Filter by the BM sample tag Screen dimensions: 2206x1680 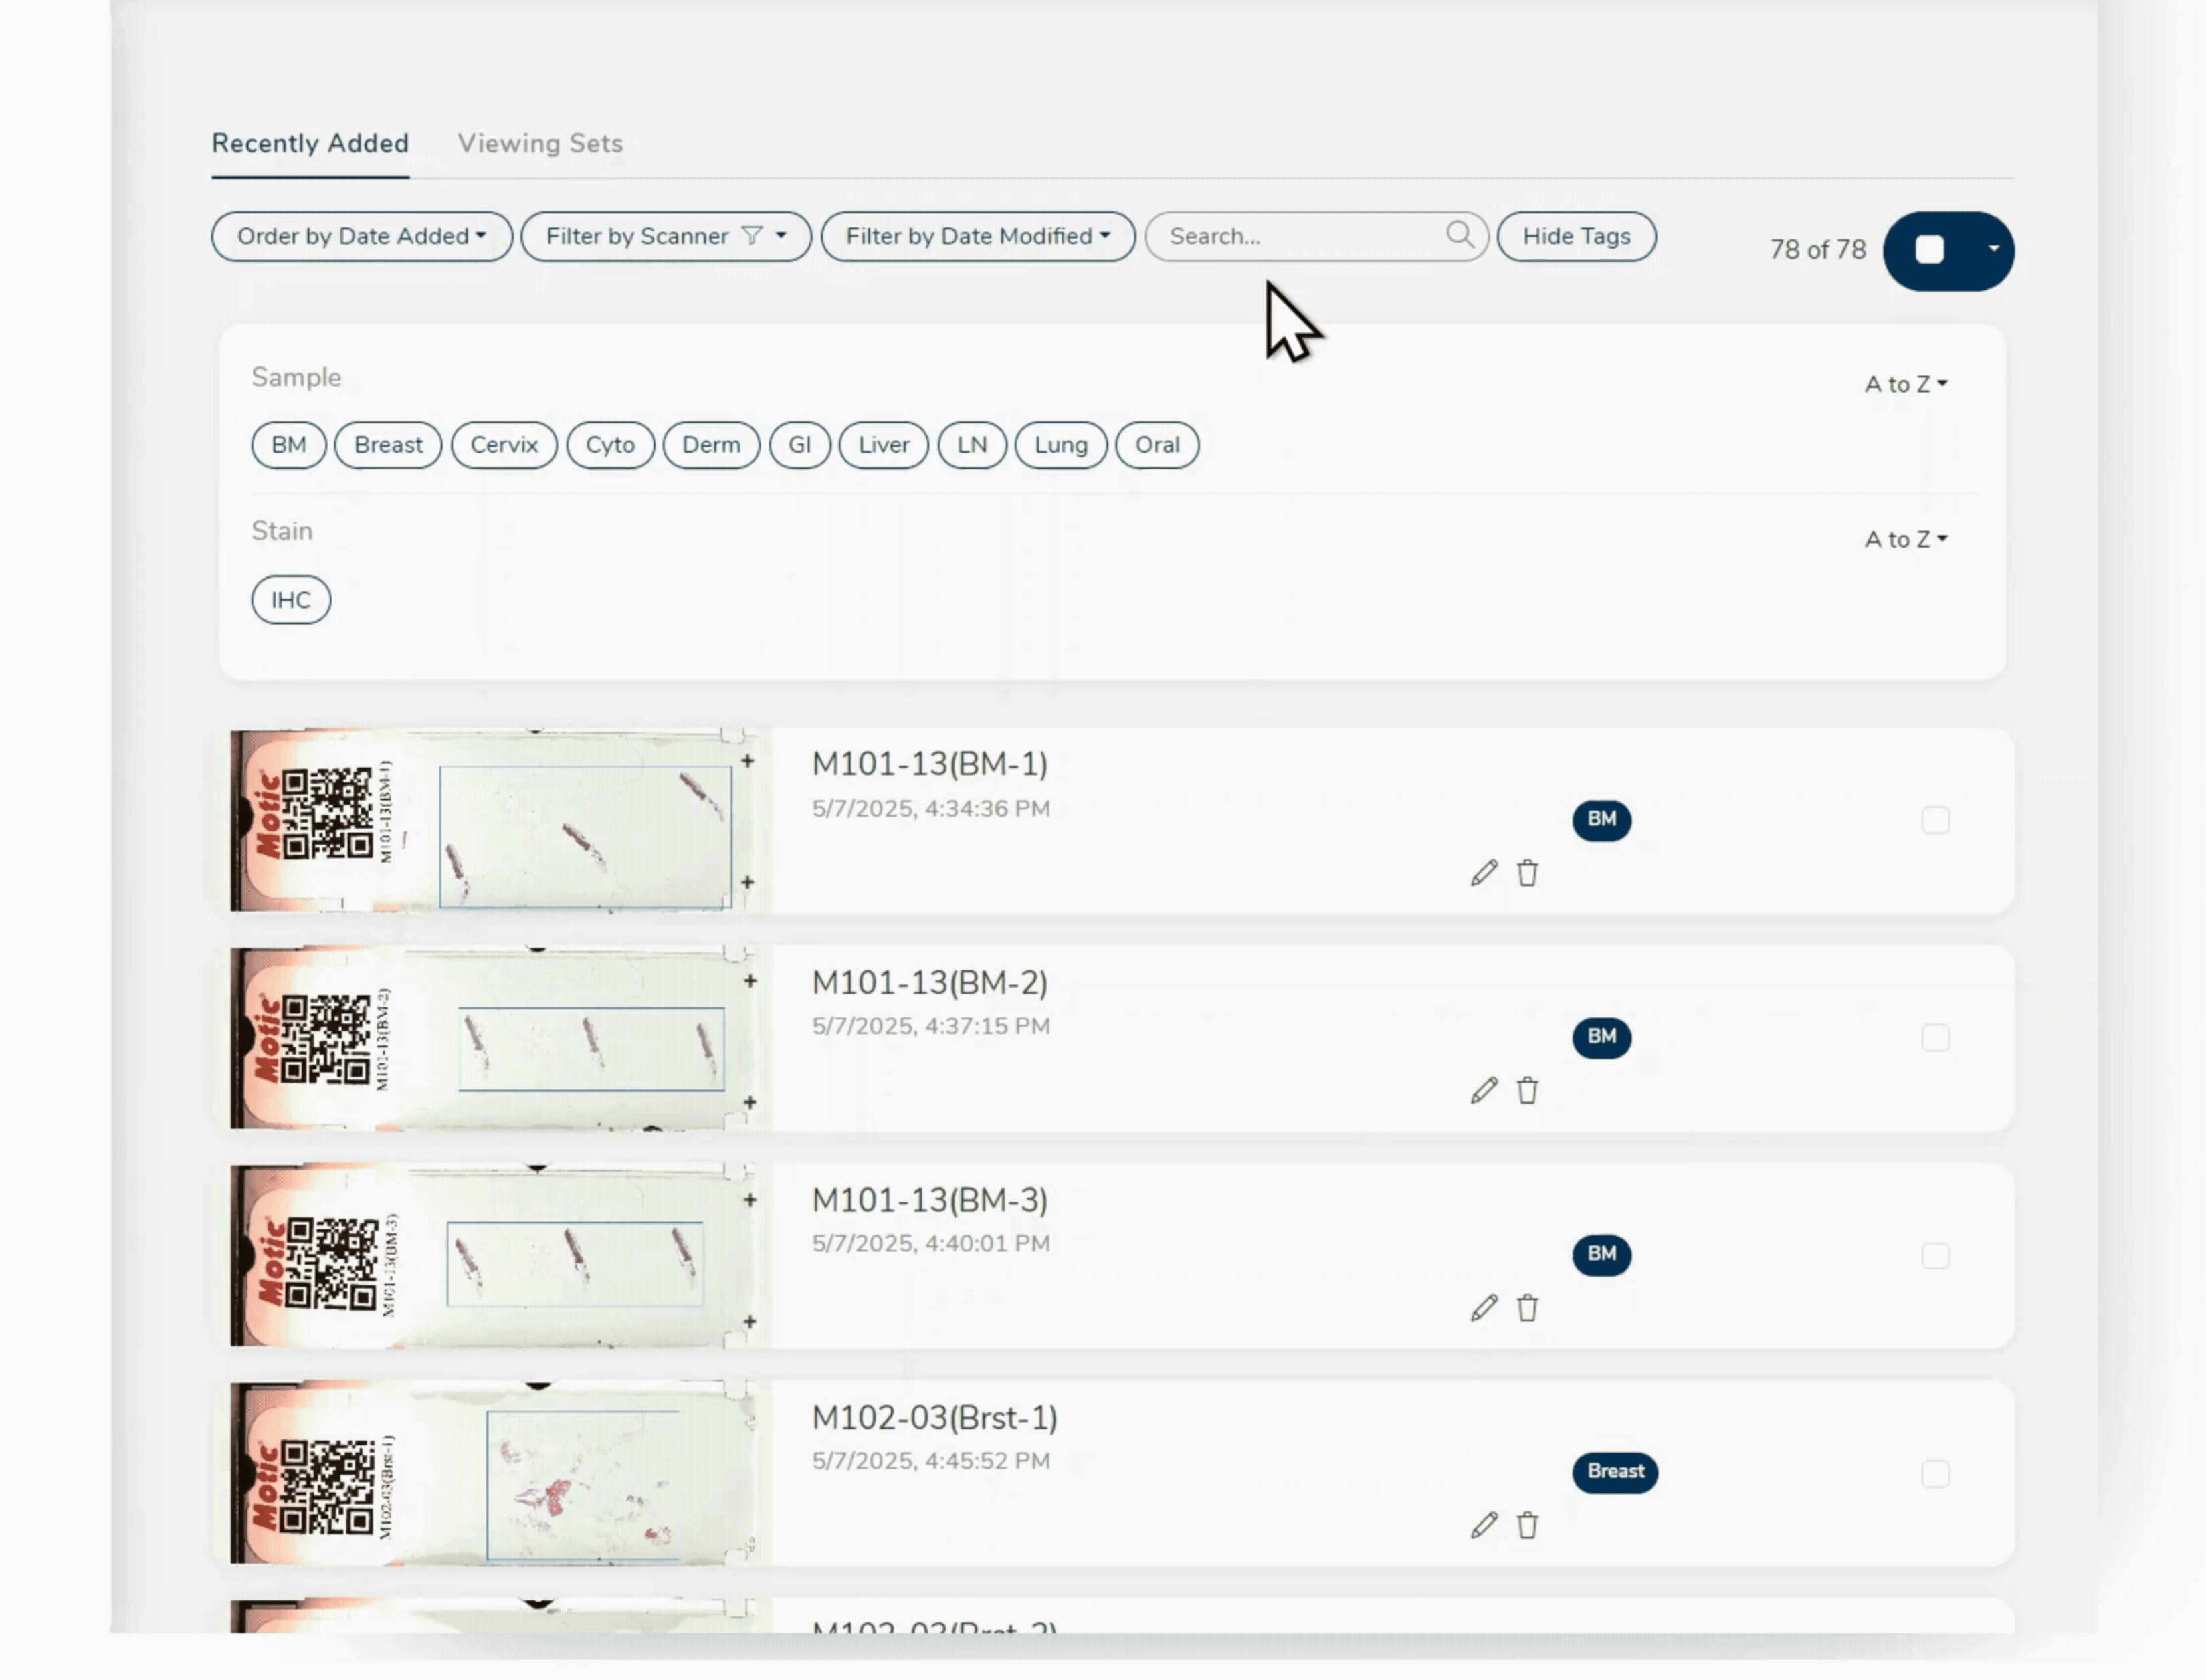tap(289, 445)
